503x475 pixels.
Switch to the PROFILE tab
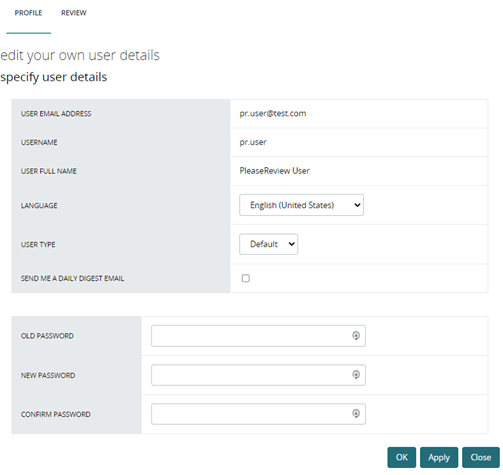(x=28, y=13)
